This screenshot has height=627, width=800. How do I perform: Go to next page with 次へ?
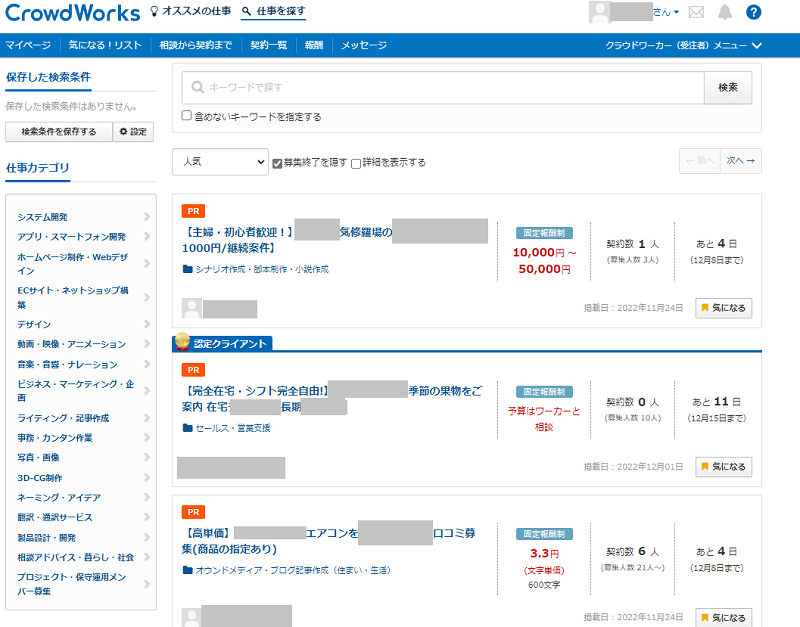[x=741, y=161]
